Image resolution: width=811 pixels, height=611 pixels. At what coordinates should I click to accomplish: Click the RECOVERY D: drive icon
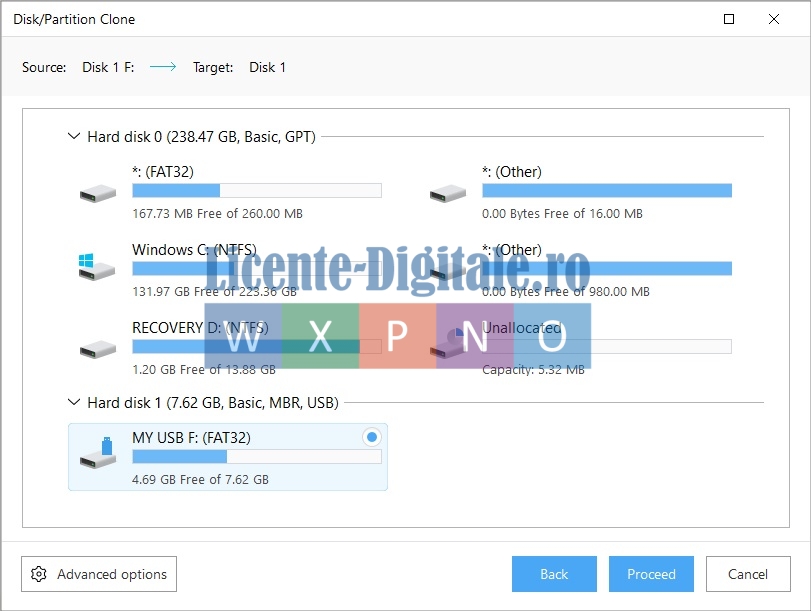[x=98, y=350]
